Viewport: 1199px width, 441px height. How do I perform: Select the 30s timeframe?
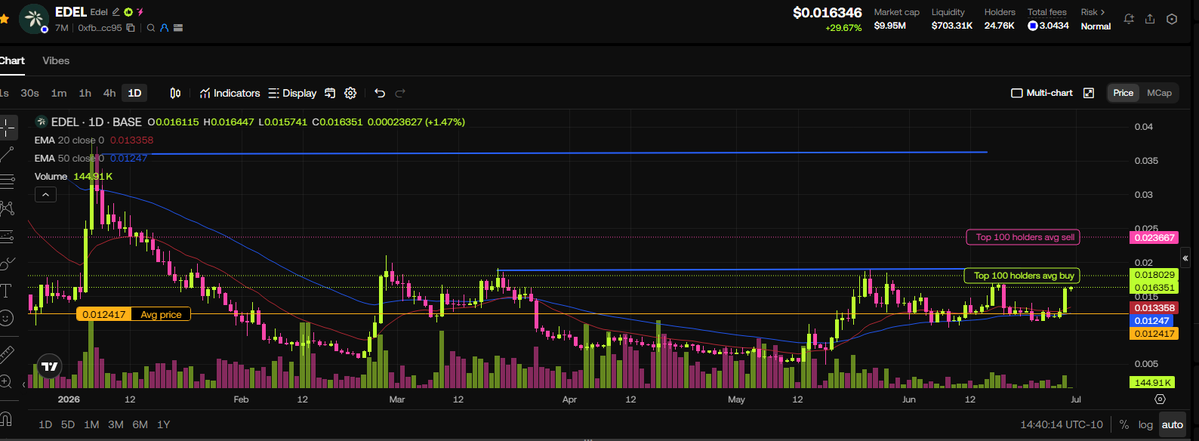[30, 93]
